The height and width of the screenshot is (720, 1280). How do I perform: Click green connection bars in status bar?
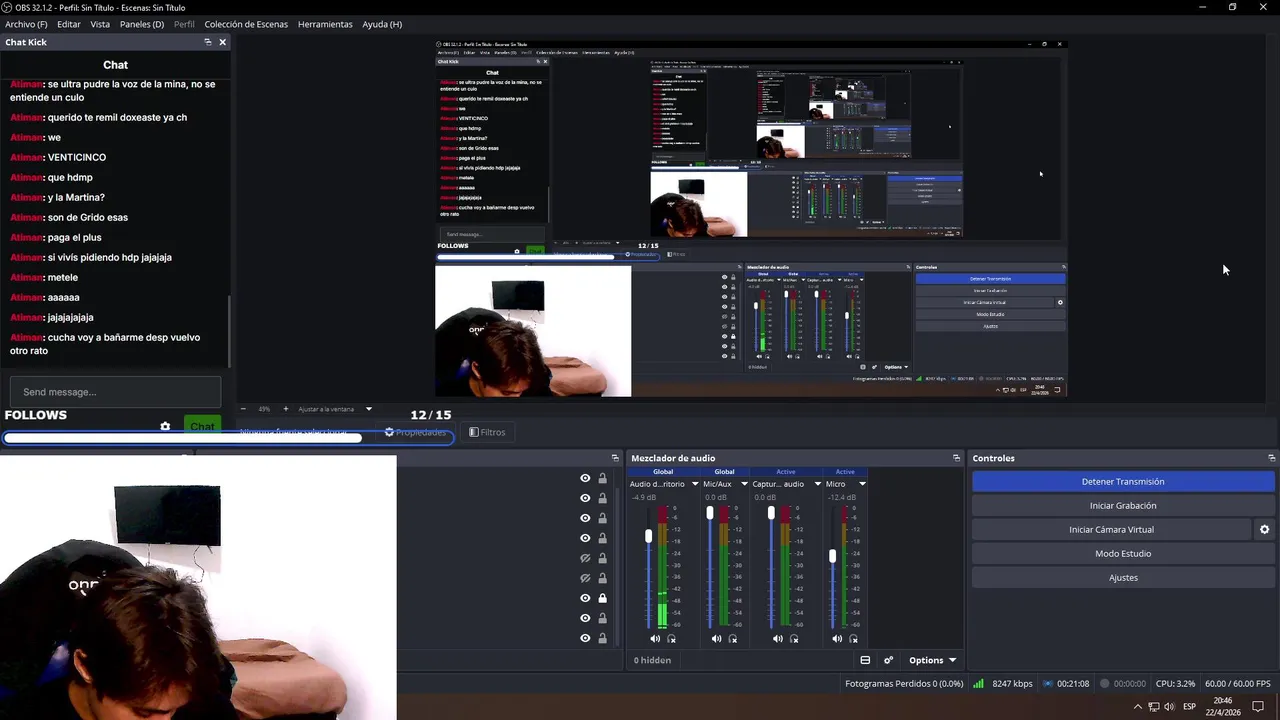point(978,684)
